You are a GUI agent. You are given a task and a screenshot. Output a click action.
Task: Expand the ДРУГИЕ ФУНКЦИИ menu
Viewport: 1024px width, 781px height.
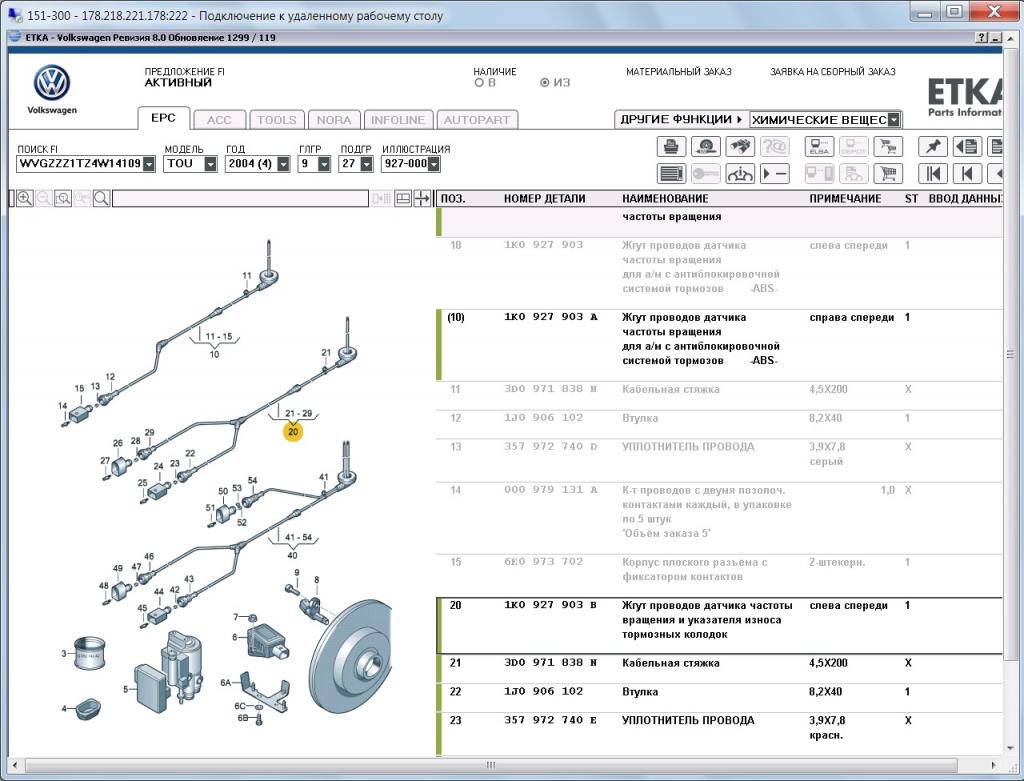[682, 120]
